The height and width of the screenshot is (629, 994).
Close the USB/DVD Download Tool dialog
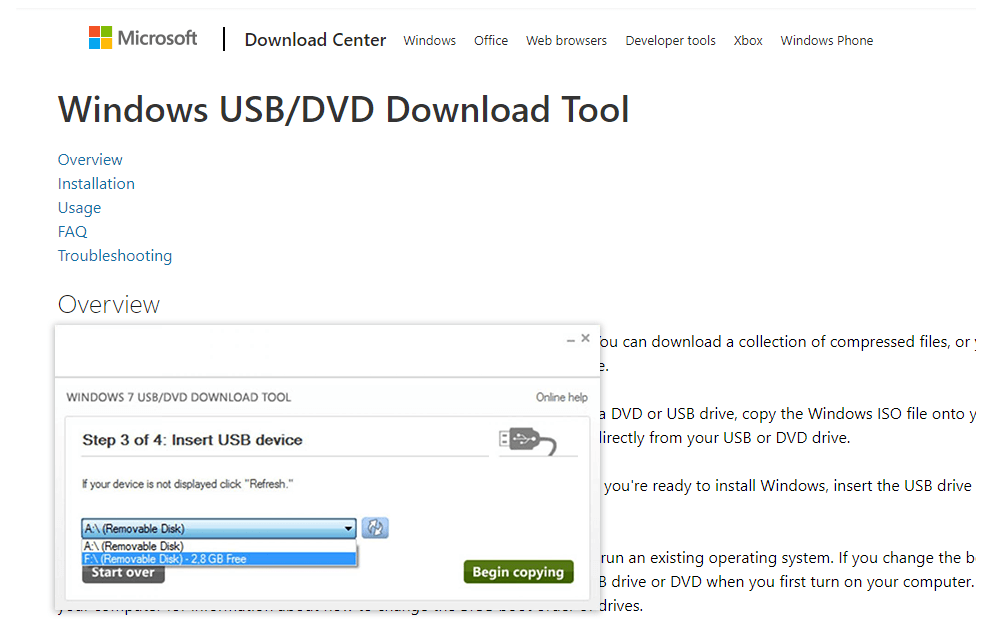click(586, 339)
